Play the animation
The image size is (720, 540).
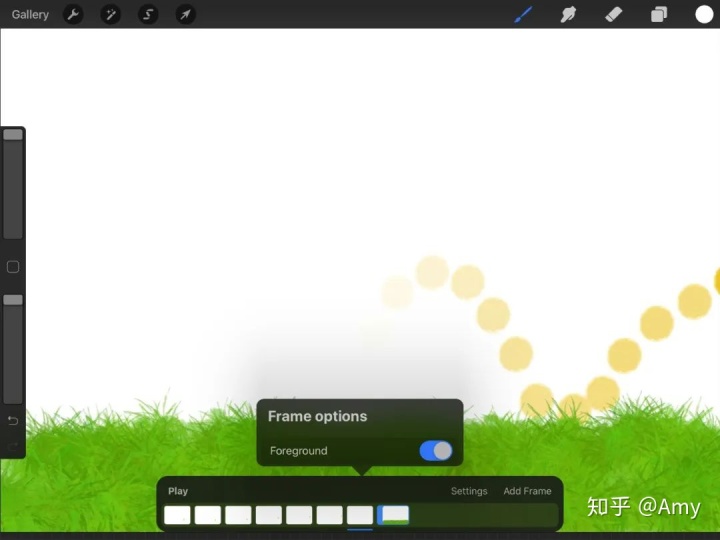coord(178,491)
